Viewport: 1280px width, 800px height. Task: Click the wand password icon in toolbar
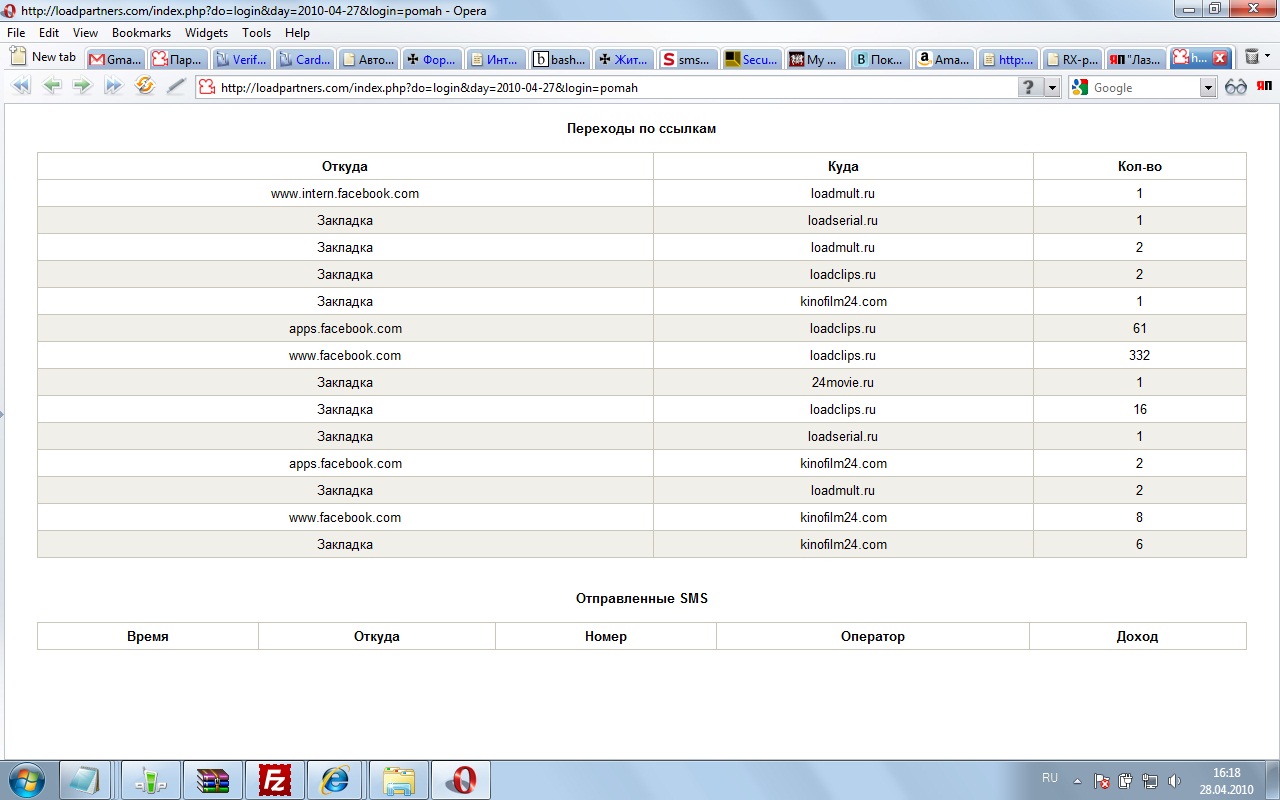point(176,87)
